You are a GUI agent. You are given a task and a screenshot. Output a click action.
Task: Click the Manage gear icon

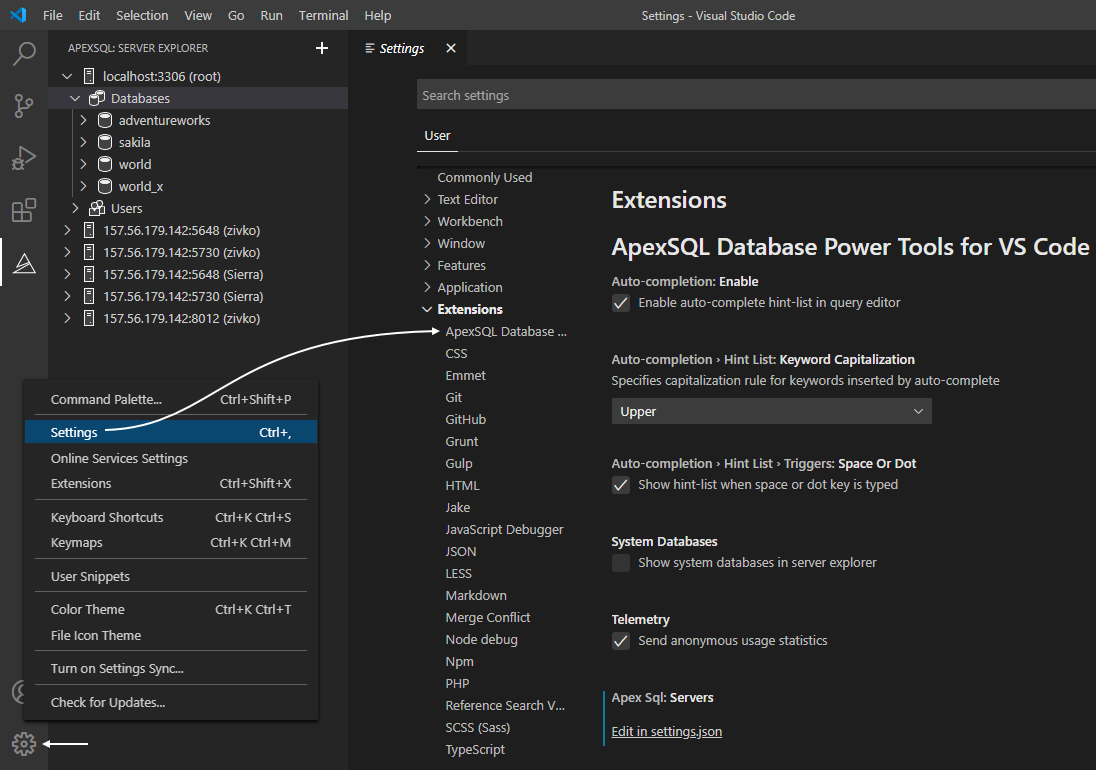24,744
